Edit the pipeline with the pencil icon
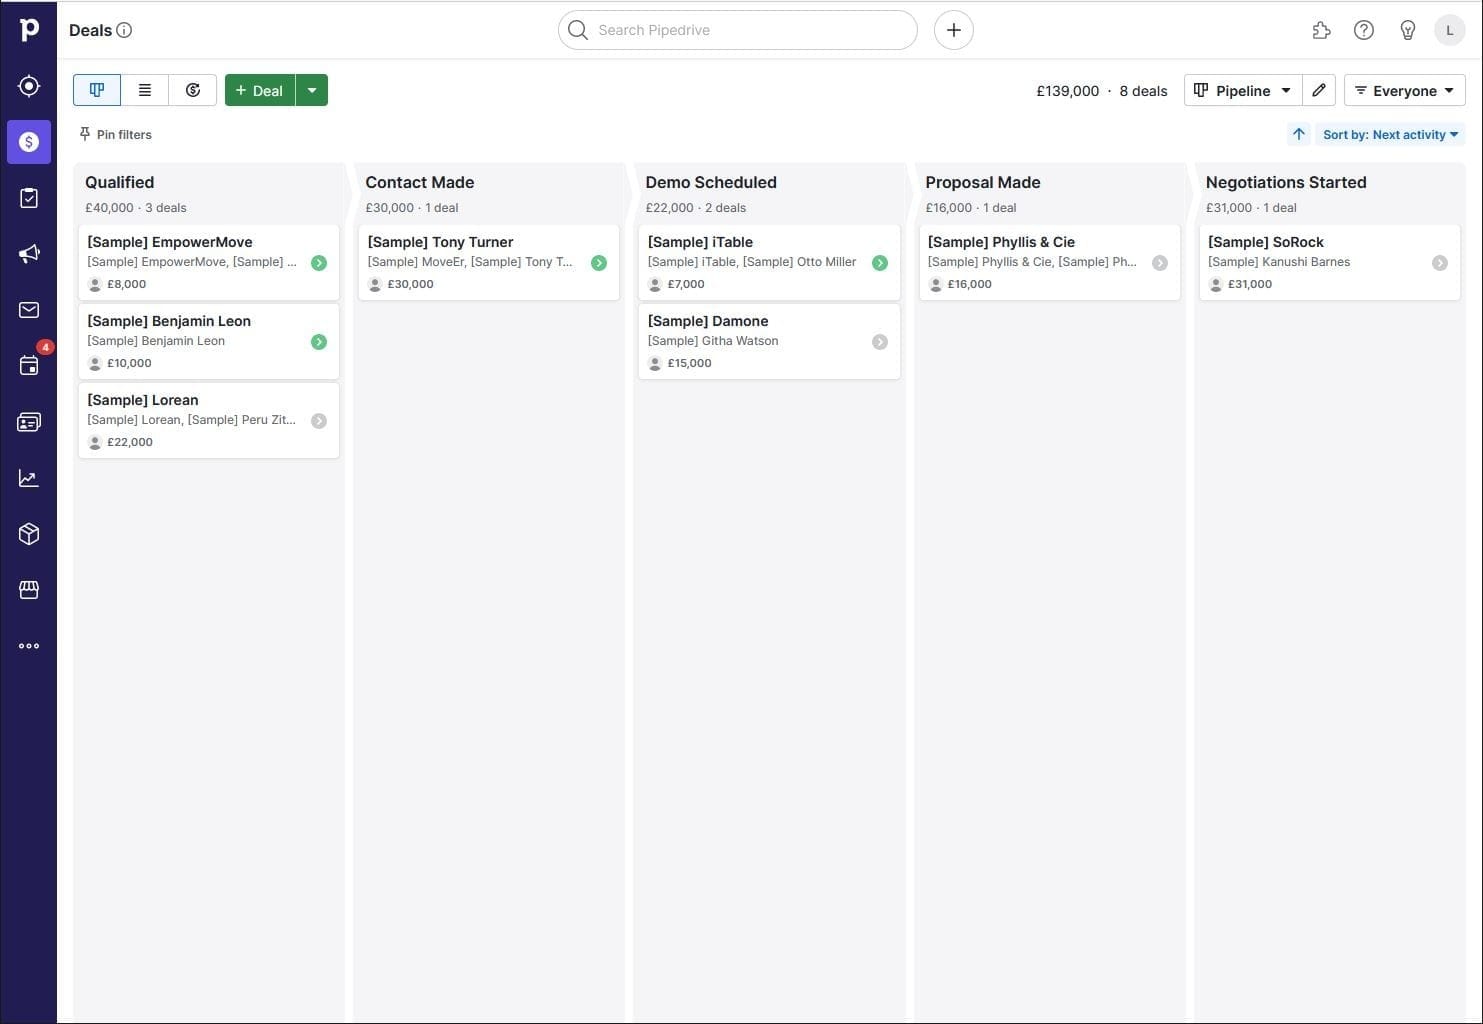1483x1024 pixels. click(1318, 90)
